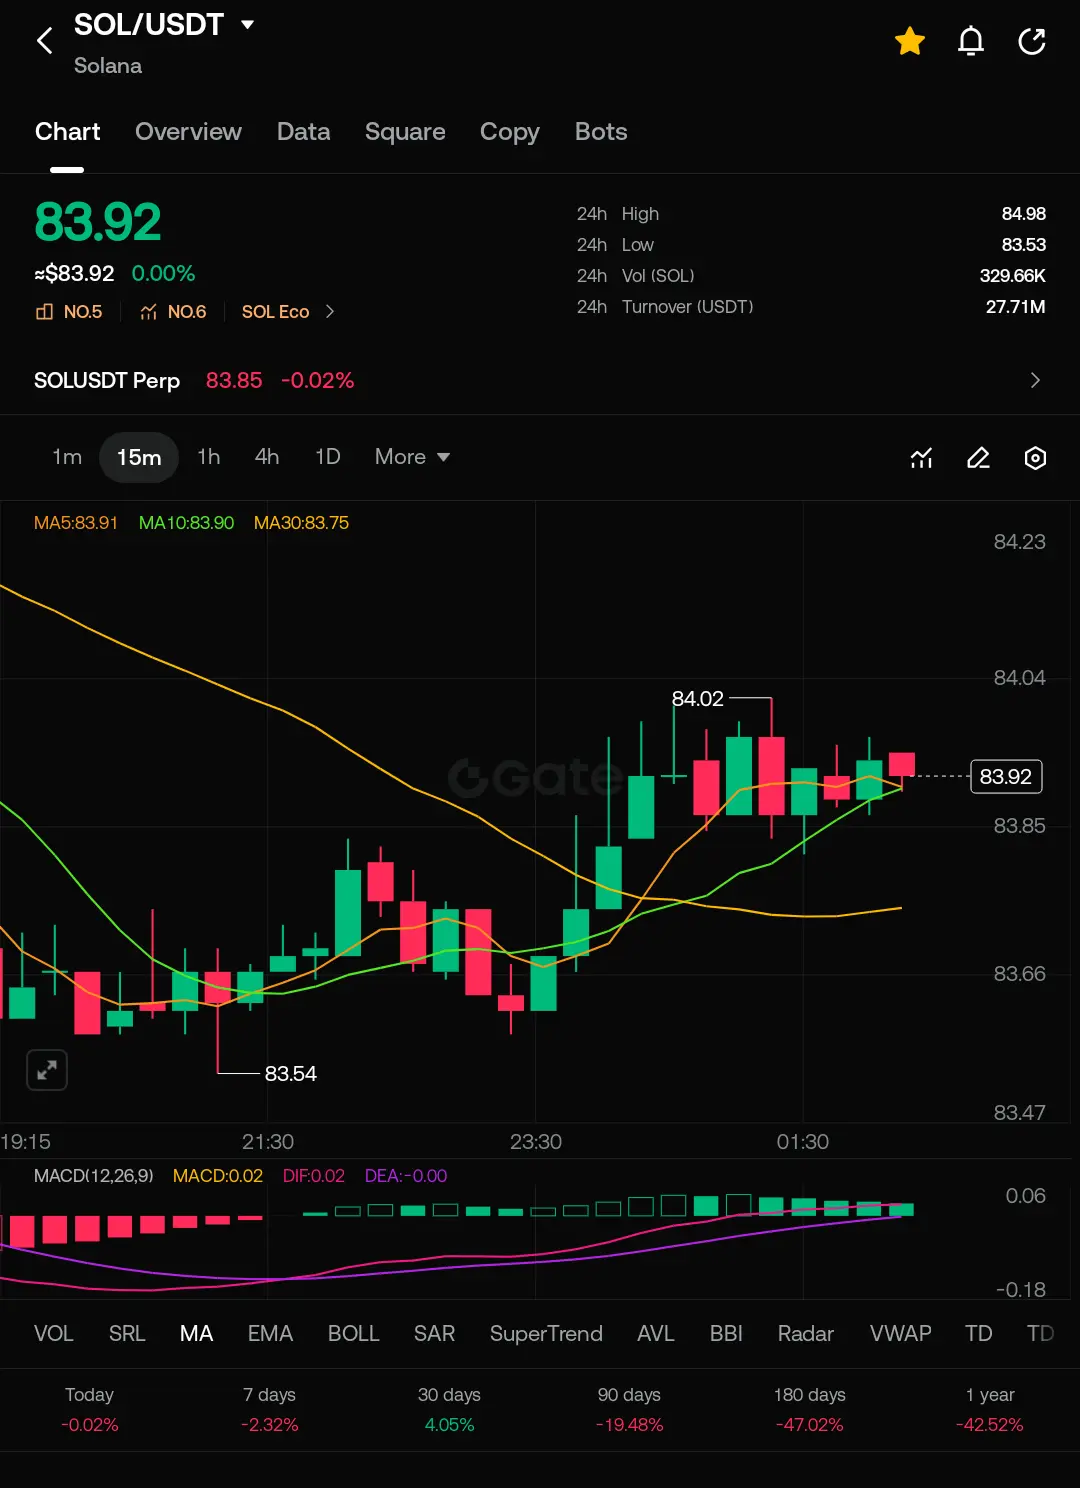Select the 15m timeframe

tap(139, 457)
